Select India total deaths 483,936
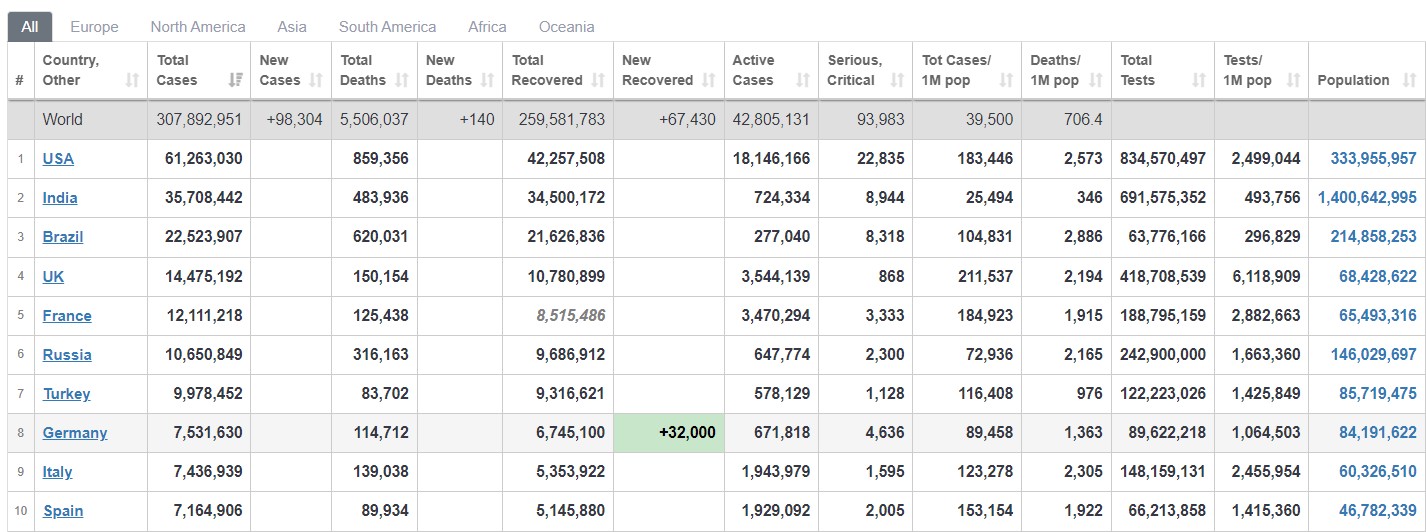This screenshot has width=1426, height=532. [381, 198]
